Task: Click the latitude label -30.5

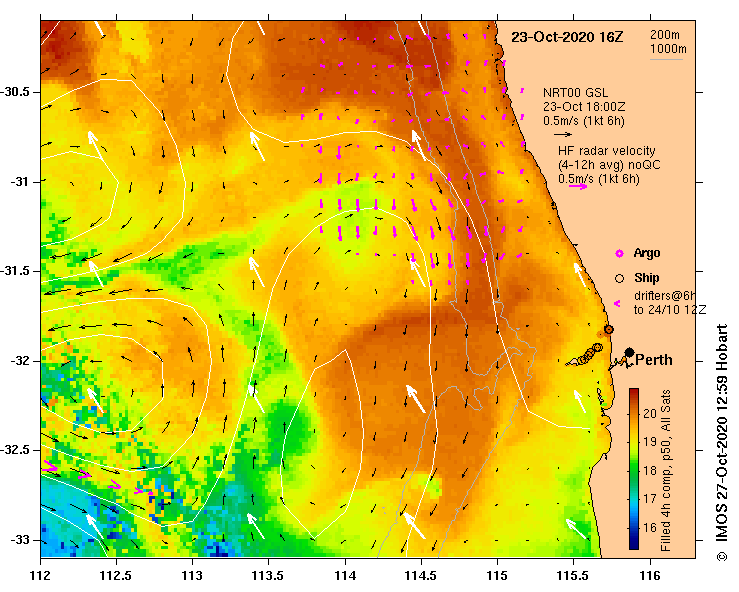Action: pos(16,91)
